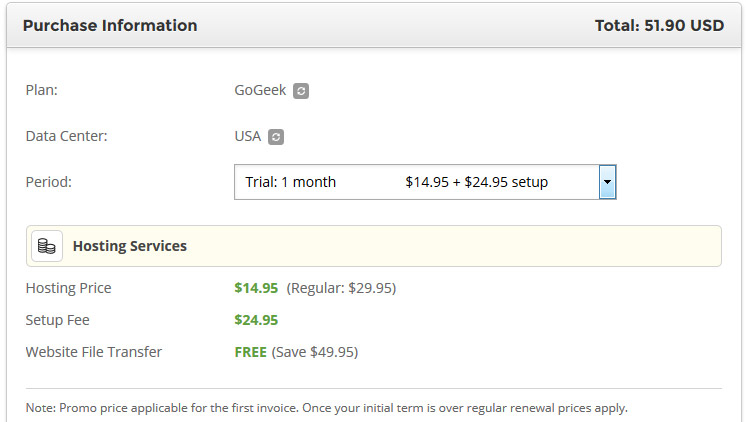Screen dimensions: 746x422
Task: Click the Period: label
Action: click(x=49, y=182)
